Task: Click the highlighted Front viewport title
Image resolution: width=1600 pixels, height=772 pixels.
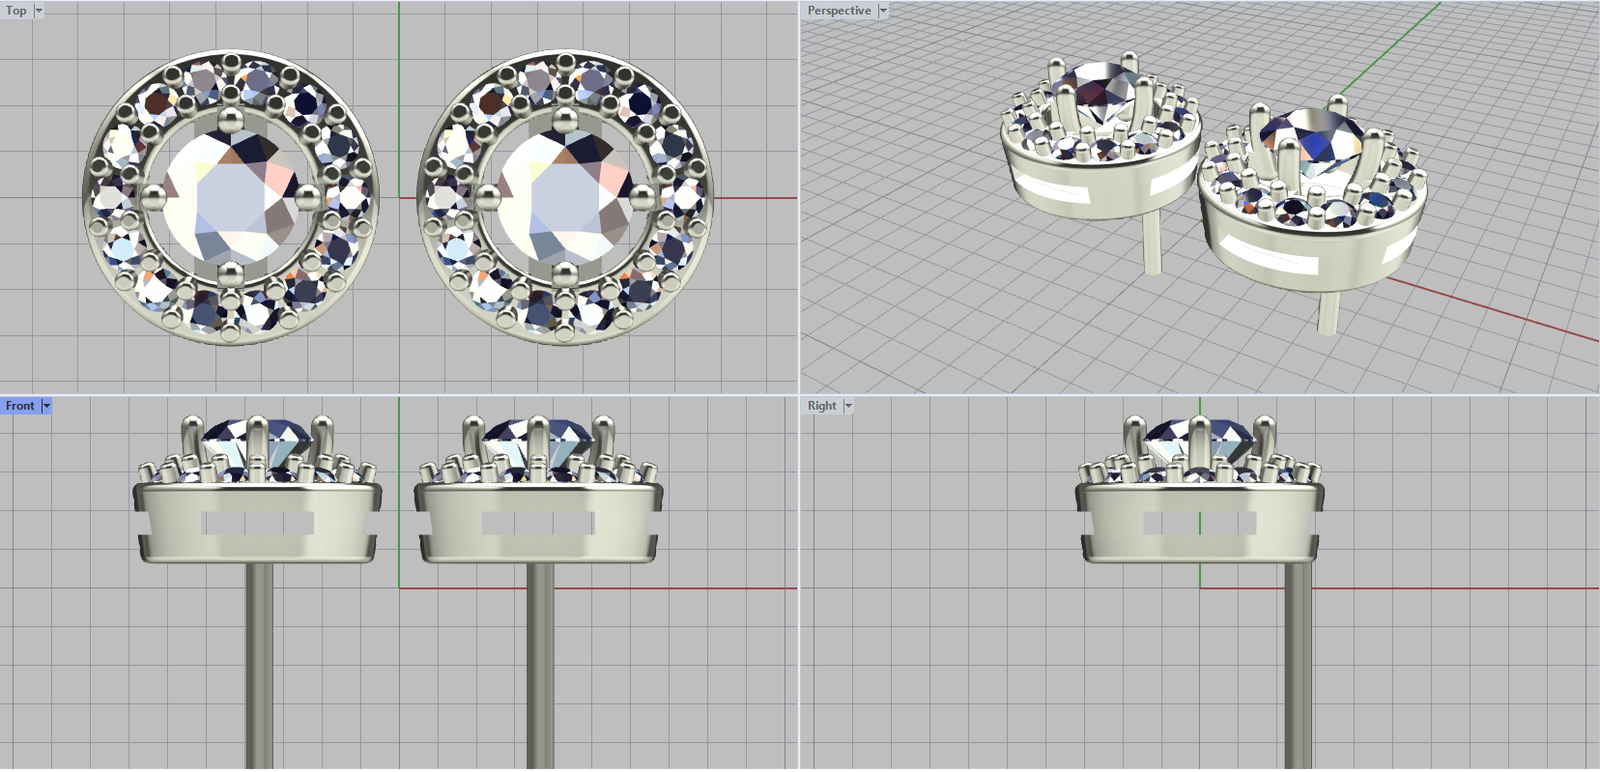Action: [x=20, y=406]
